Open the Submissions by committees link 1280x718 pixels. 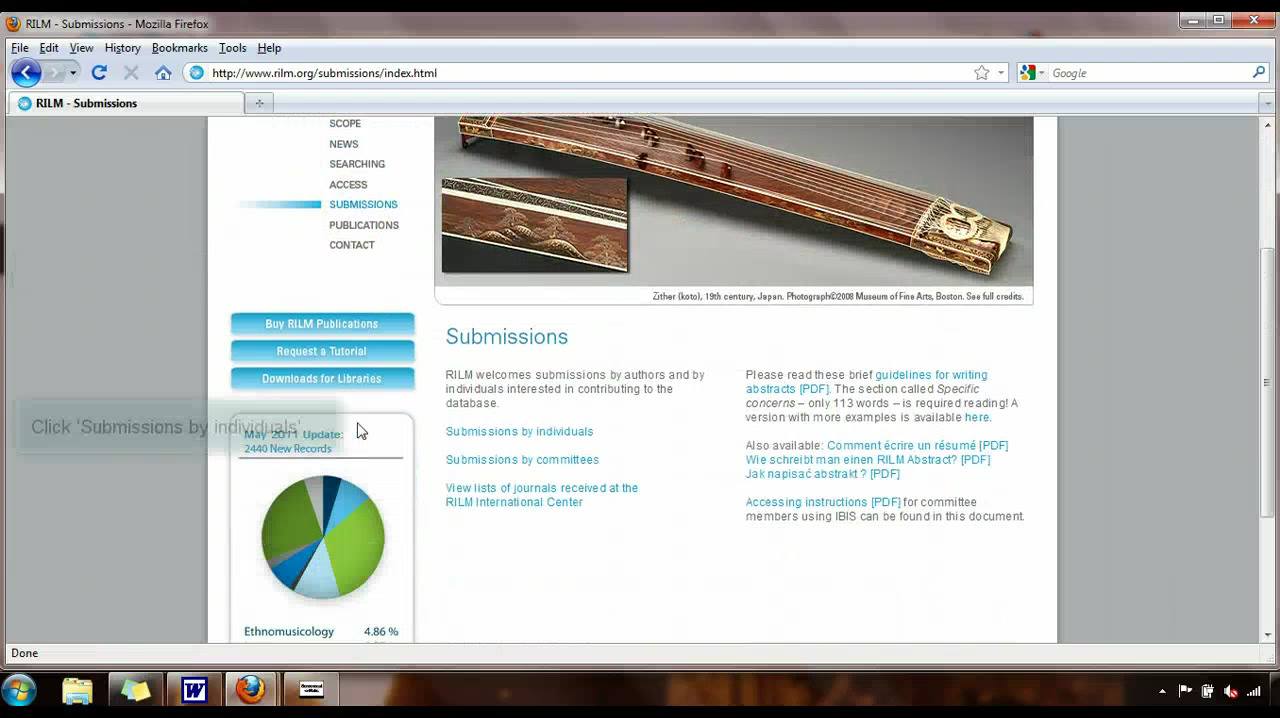pyautogui.click(x=522, y=460)
